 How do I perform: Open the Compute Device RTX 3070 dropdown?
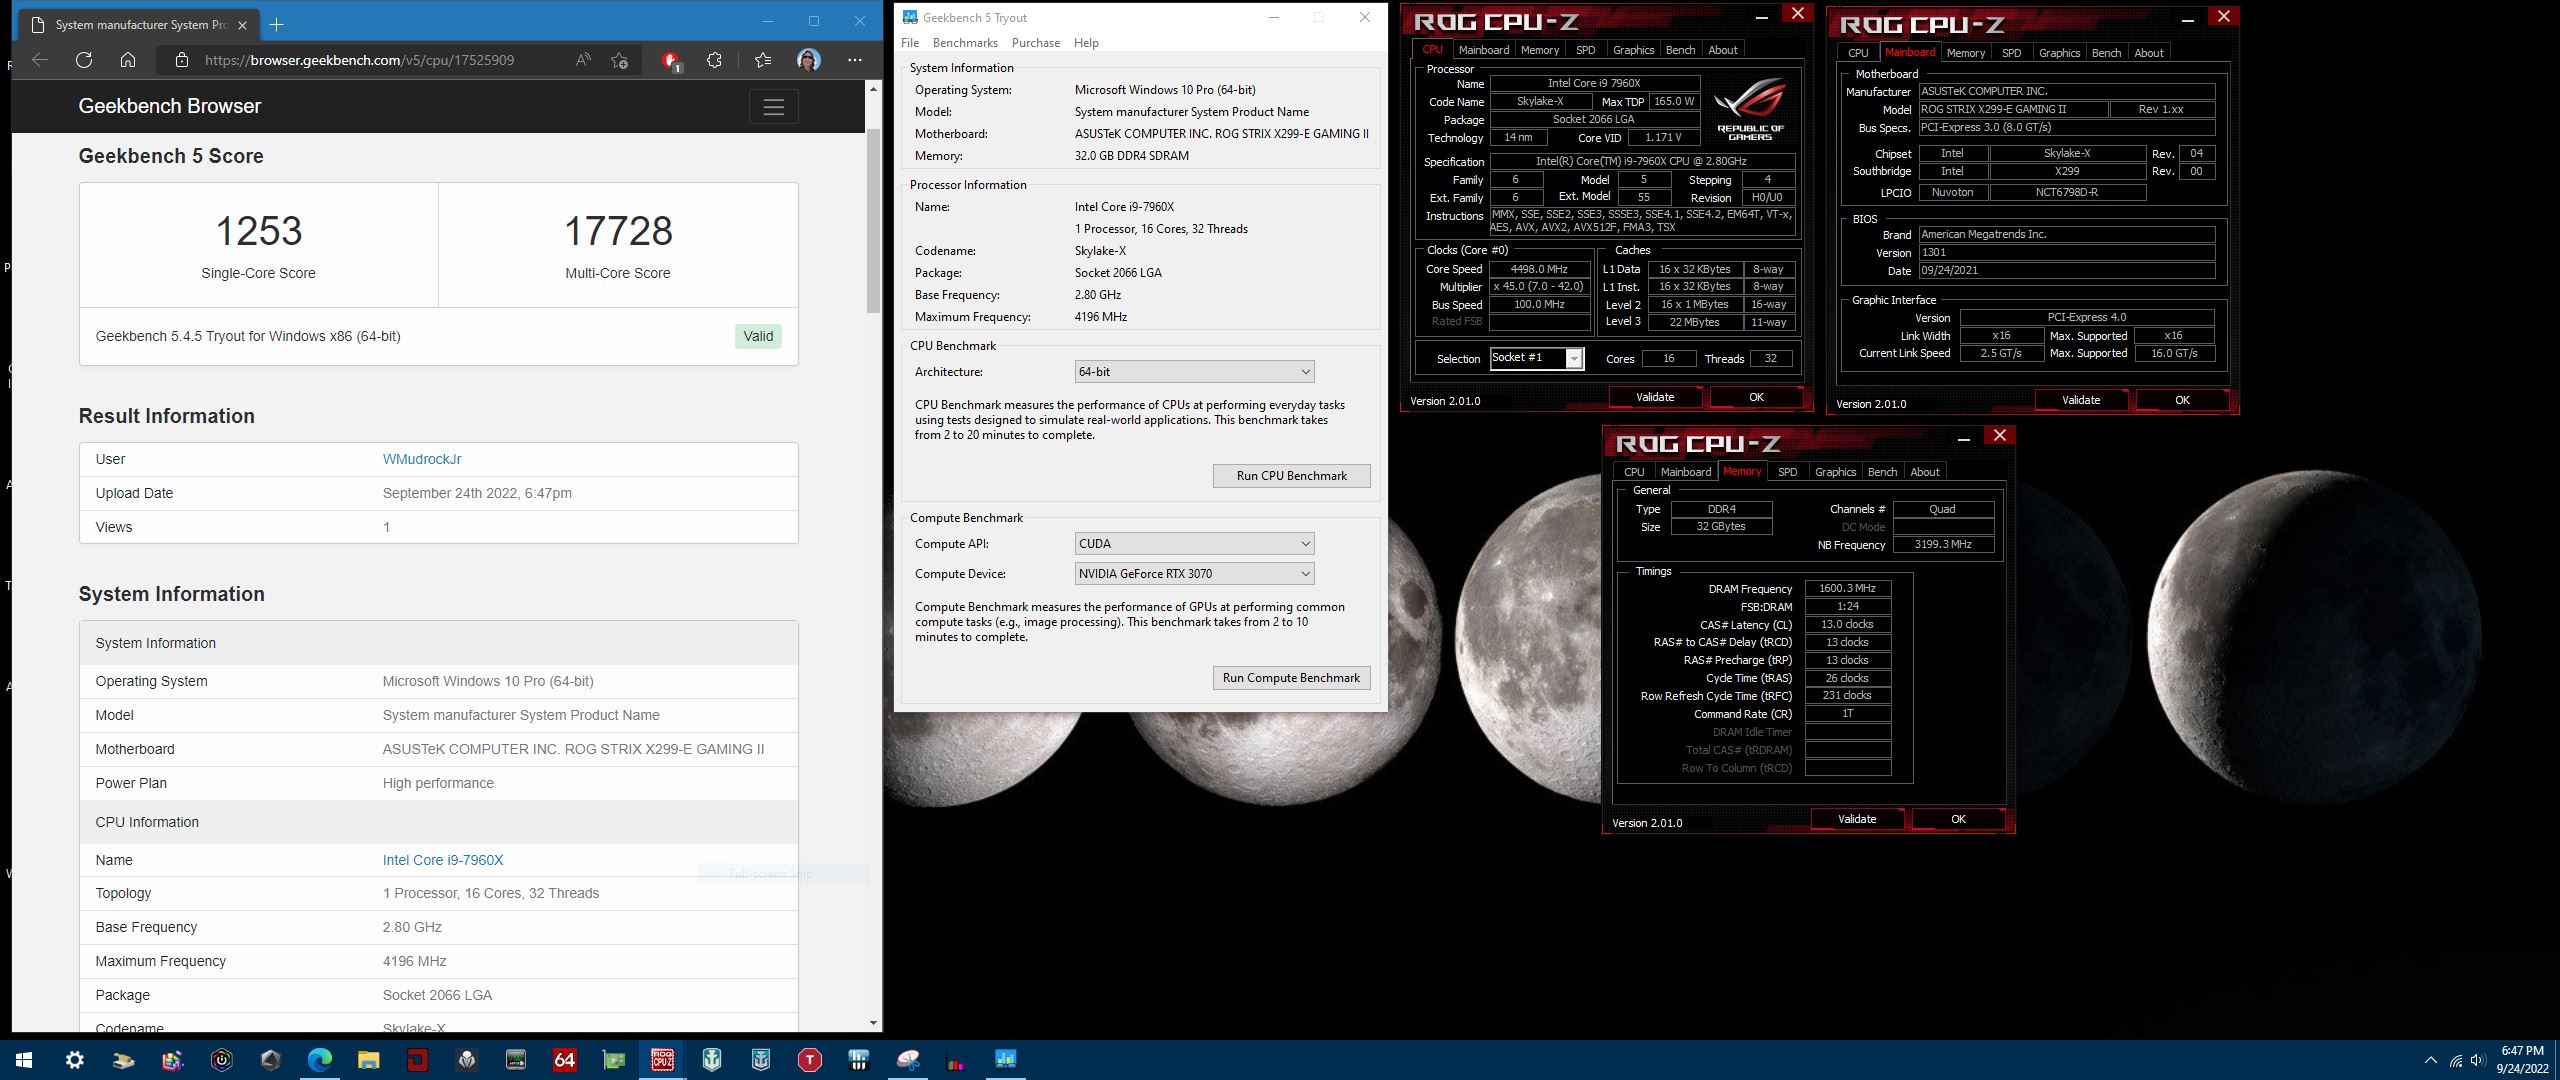[x=1194, y=574]
